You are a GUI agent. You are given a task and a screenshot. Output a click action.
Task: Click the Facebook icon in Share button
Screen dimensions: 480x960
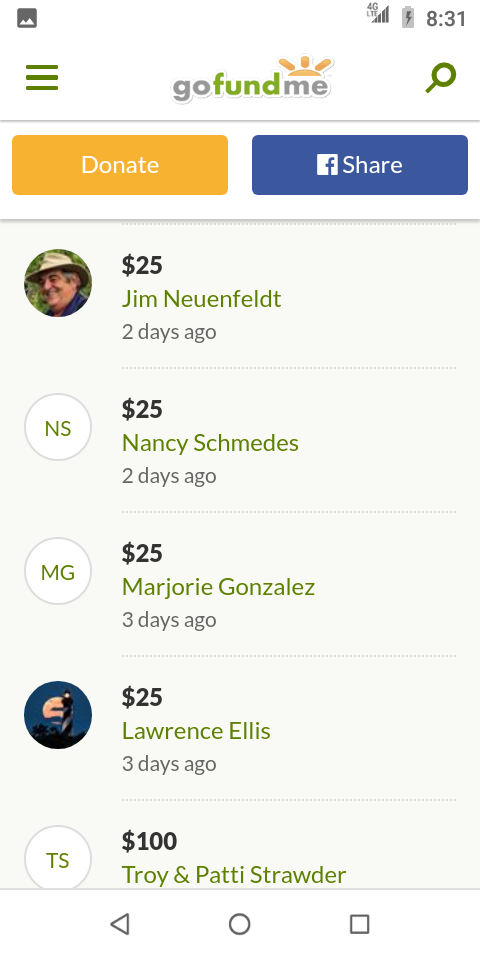327,165
